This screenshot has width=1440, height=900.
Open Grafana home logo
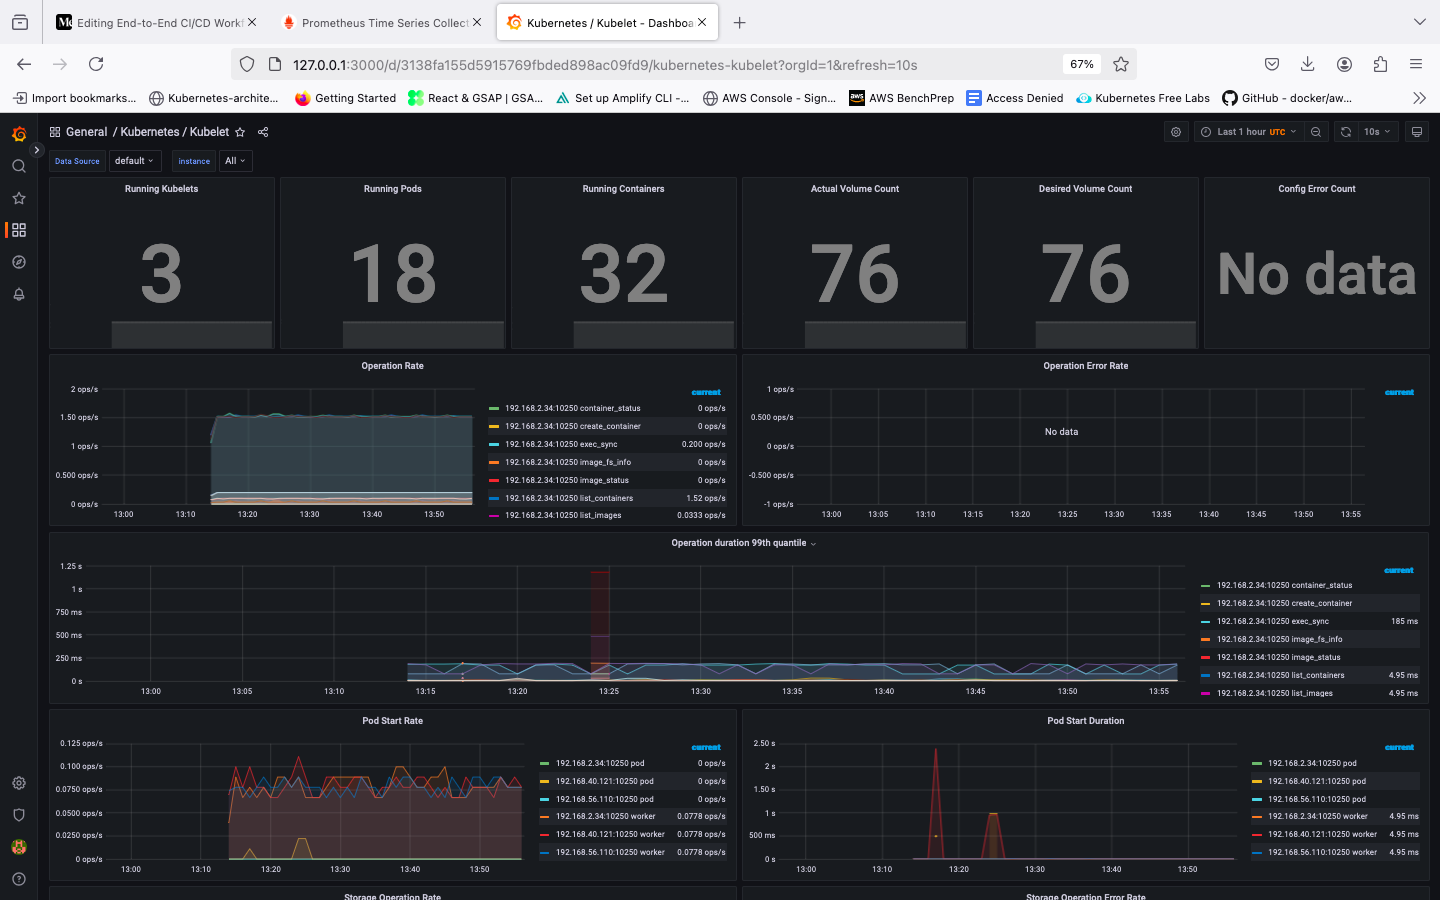(19, 134)
